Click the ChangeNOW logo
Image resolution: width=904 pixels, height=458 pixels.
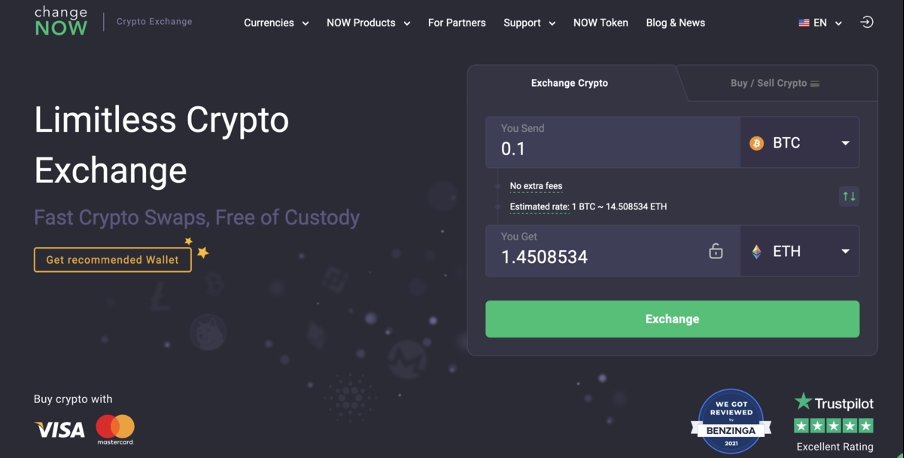pos(61,21)
